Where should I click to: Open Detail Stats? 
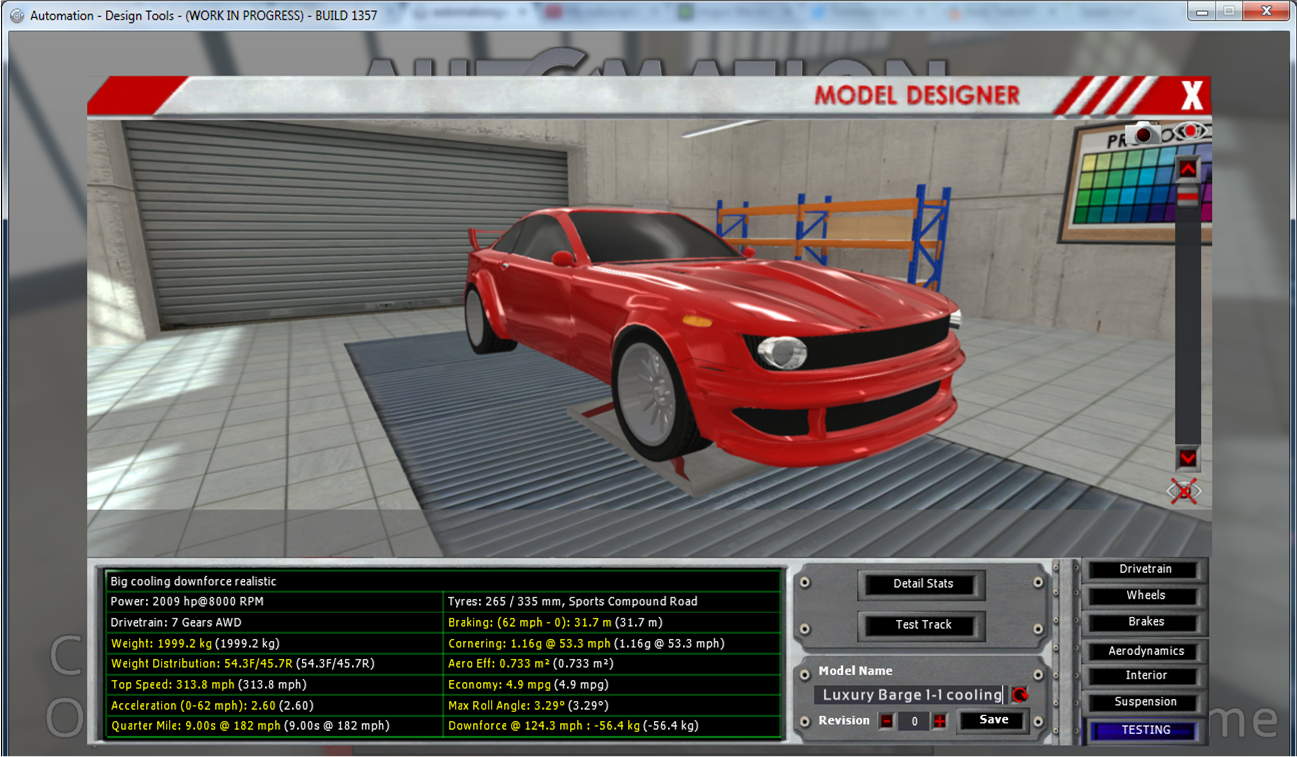(923, 584)
